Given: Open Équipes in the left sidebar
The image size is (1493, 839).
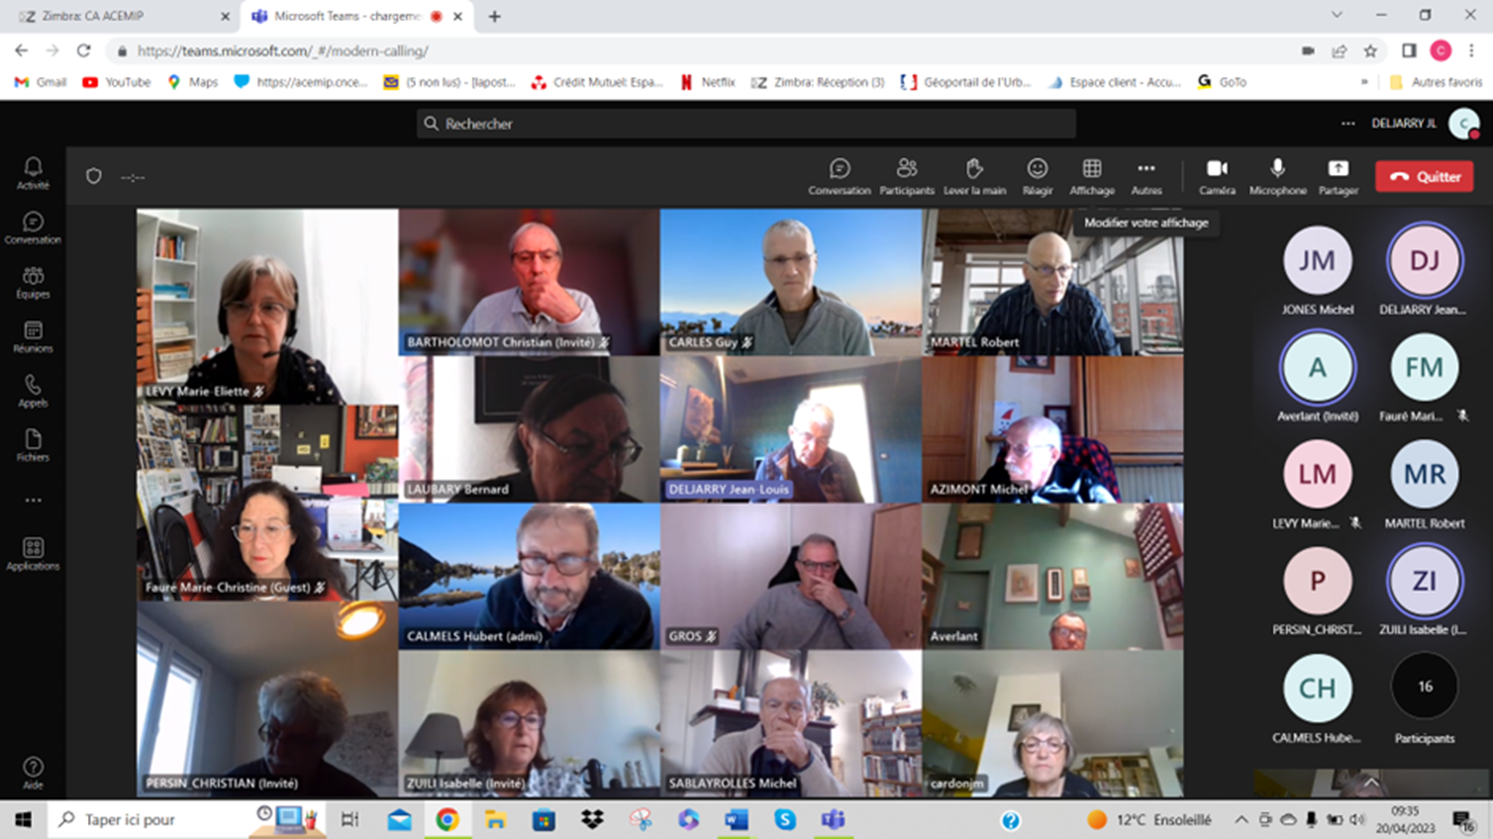Looking at the screenshot, I should (33, 282).
